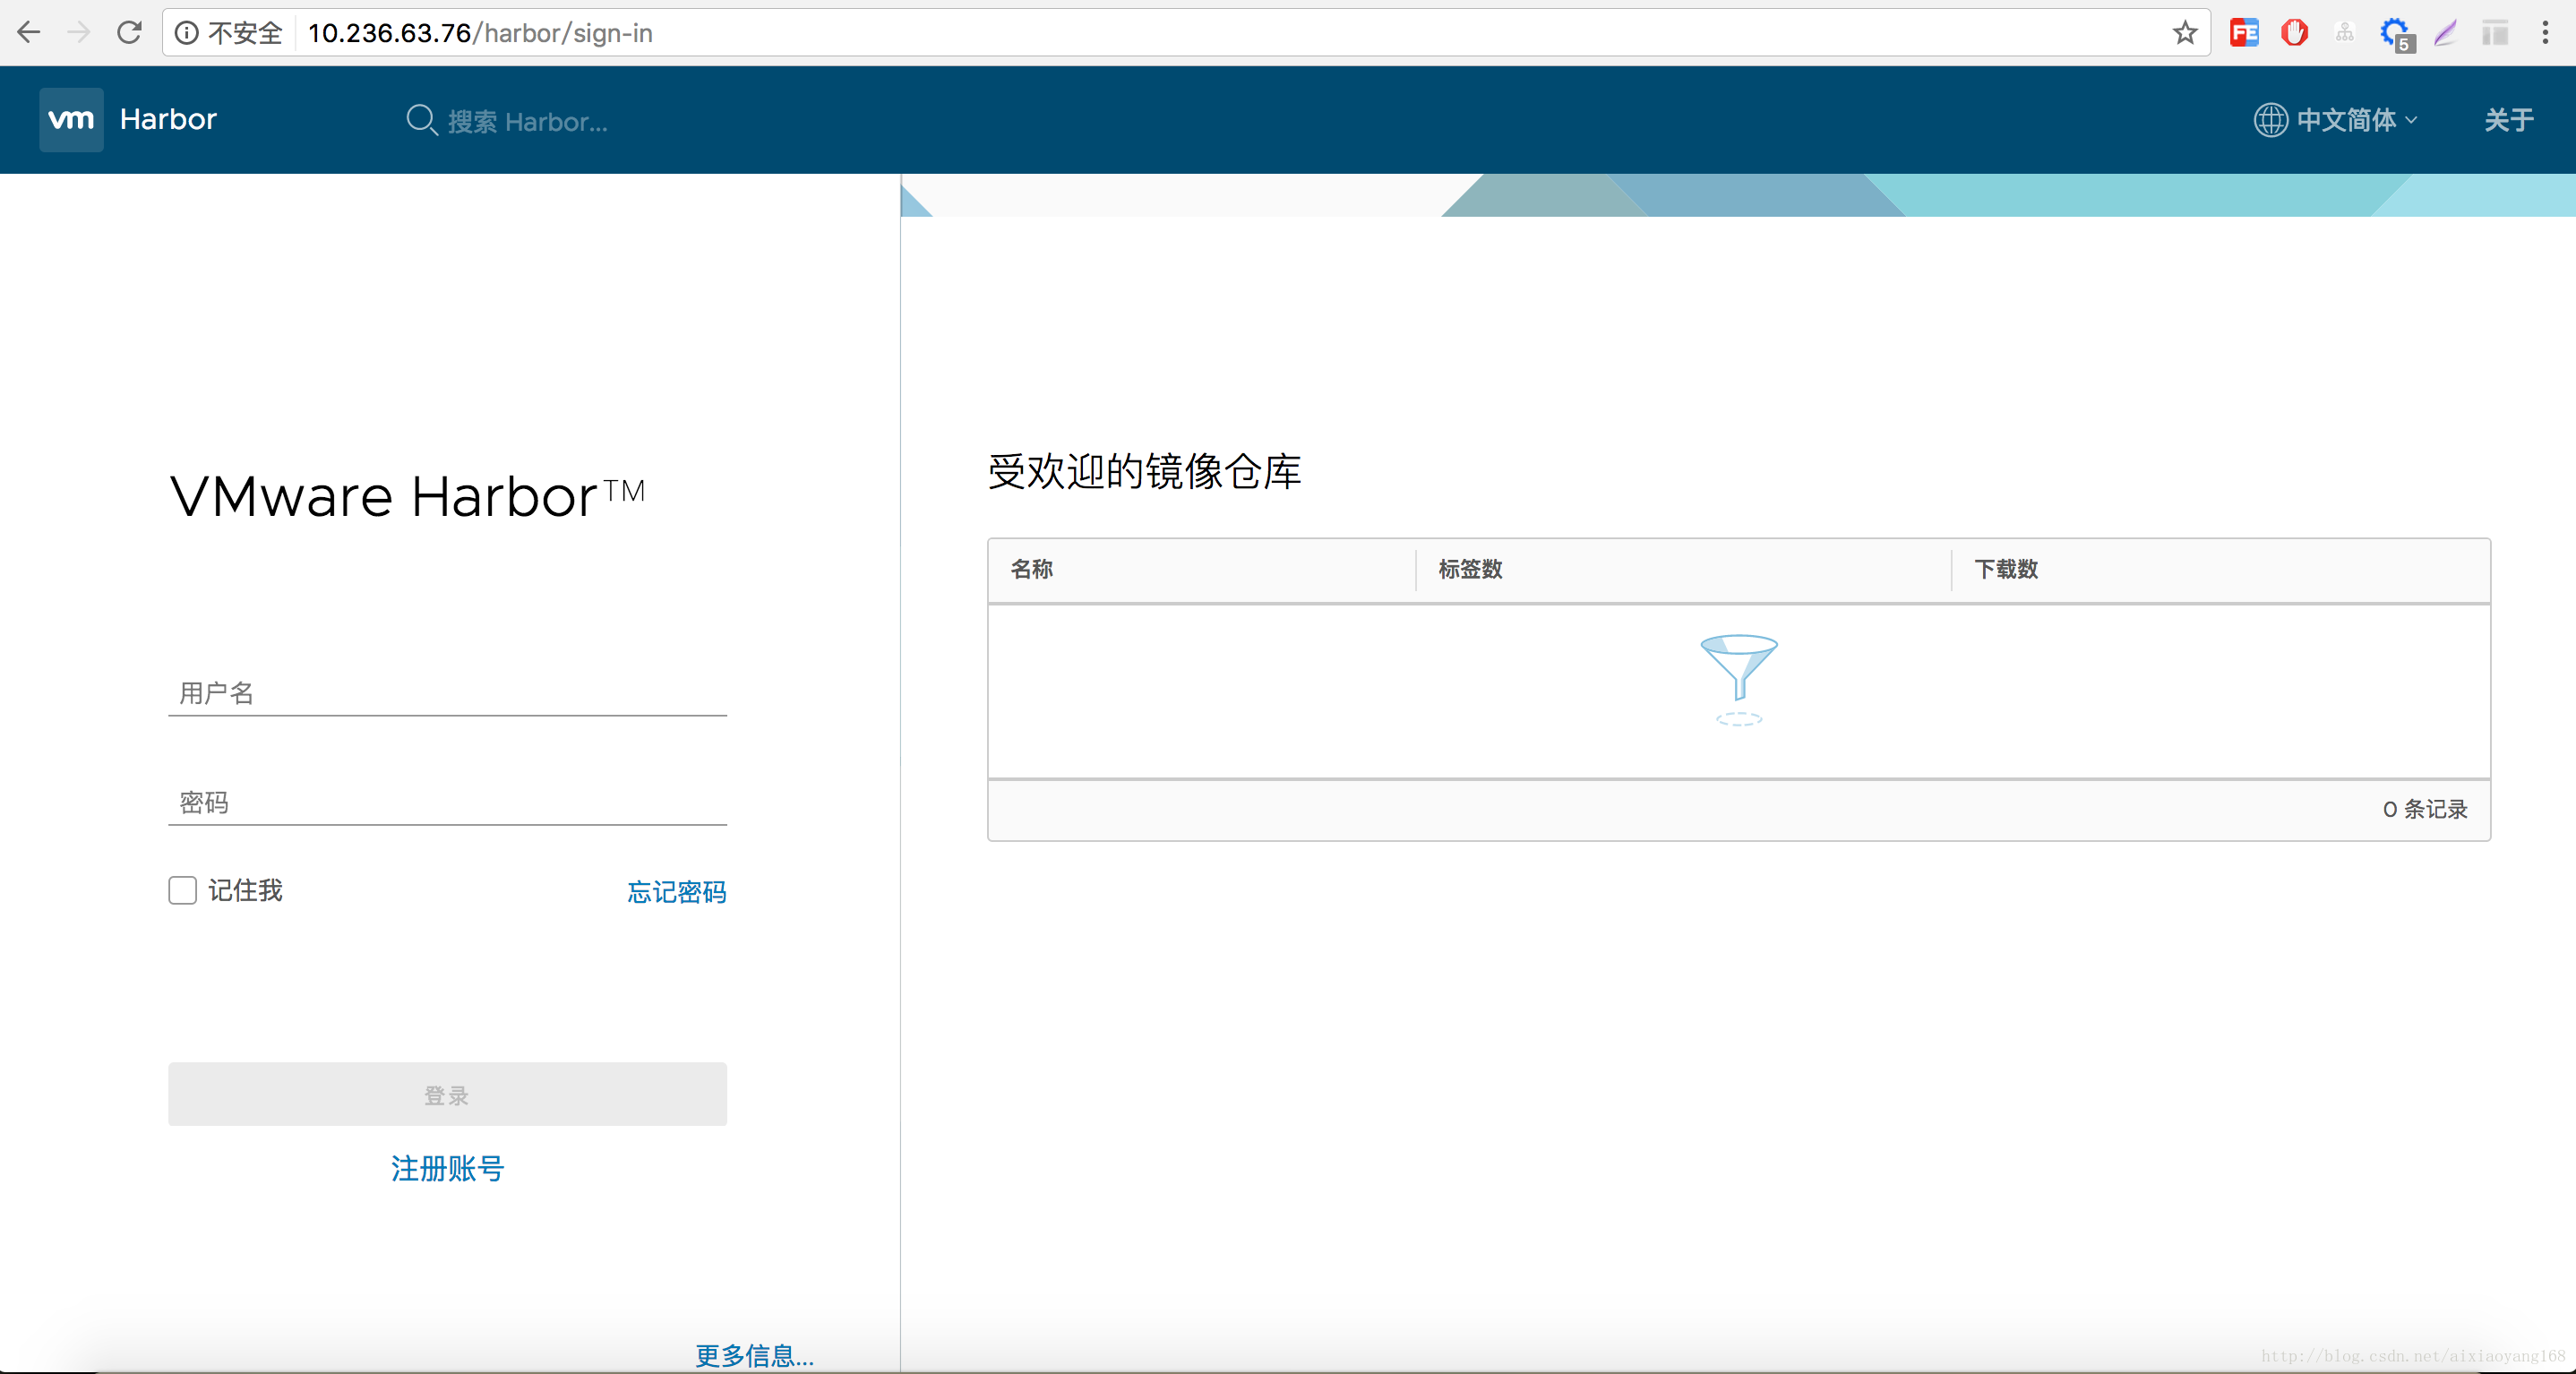Click the browser back arrow
Screen dimensions: 2576x1374
click(29, 33)
